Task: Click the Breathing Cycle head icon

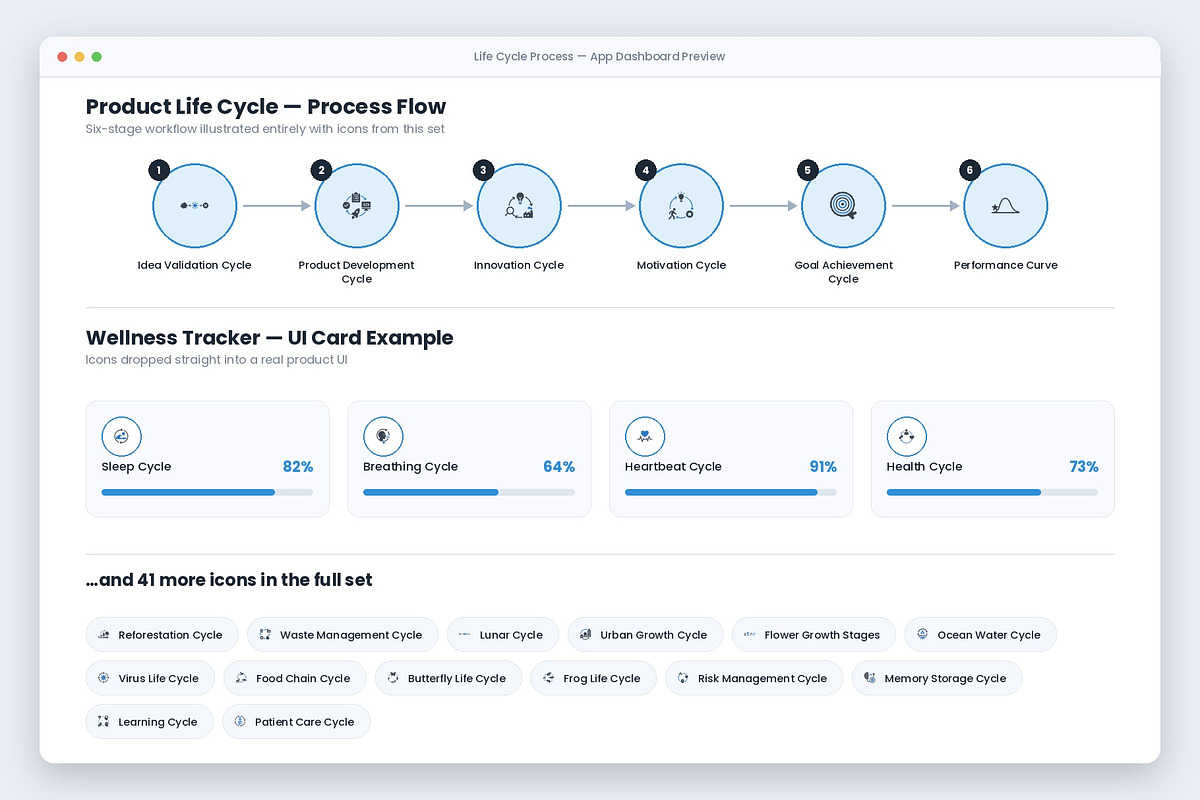Action: [383, 436]
